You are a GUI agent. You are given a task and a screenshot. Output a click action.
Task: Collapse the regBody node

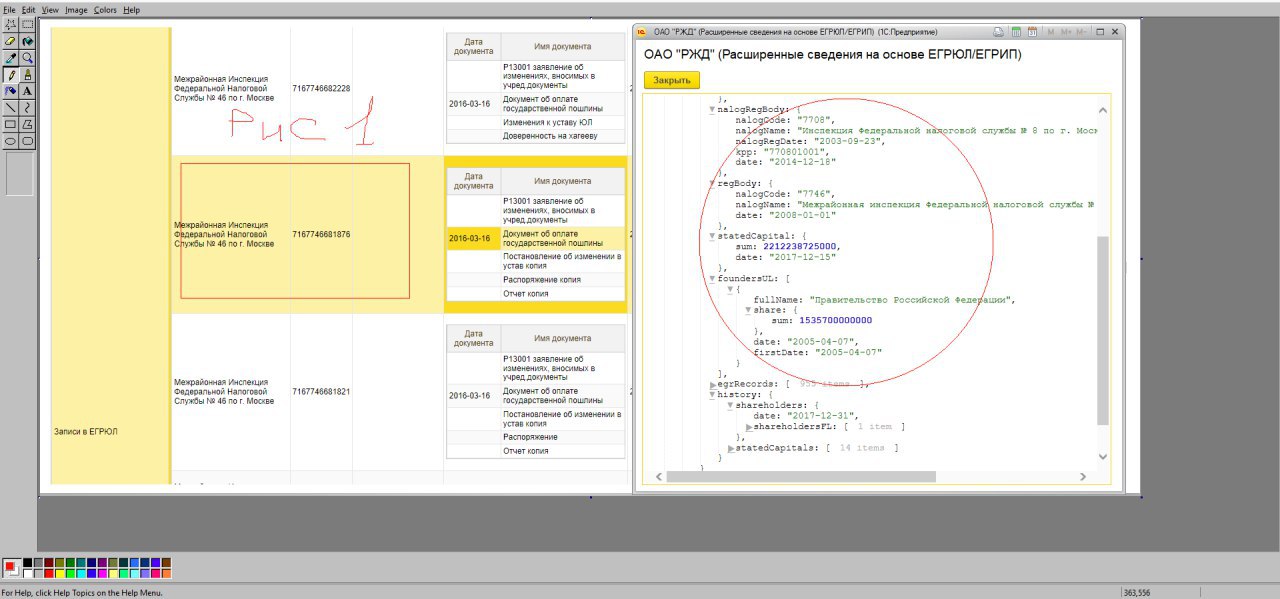pos(713,183)
